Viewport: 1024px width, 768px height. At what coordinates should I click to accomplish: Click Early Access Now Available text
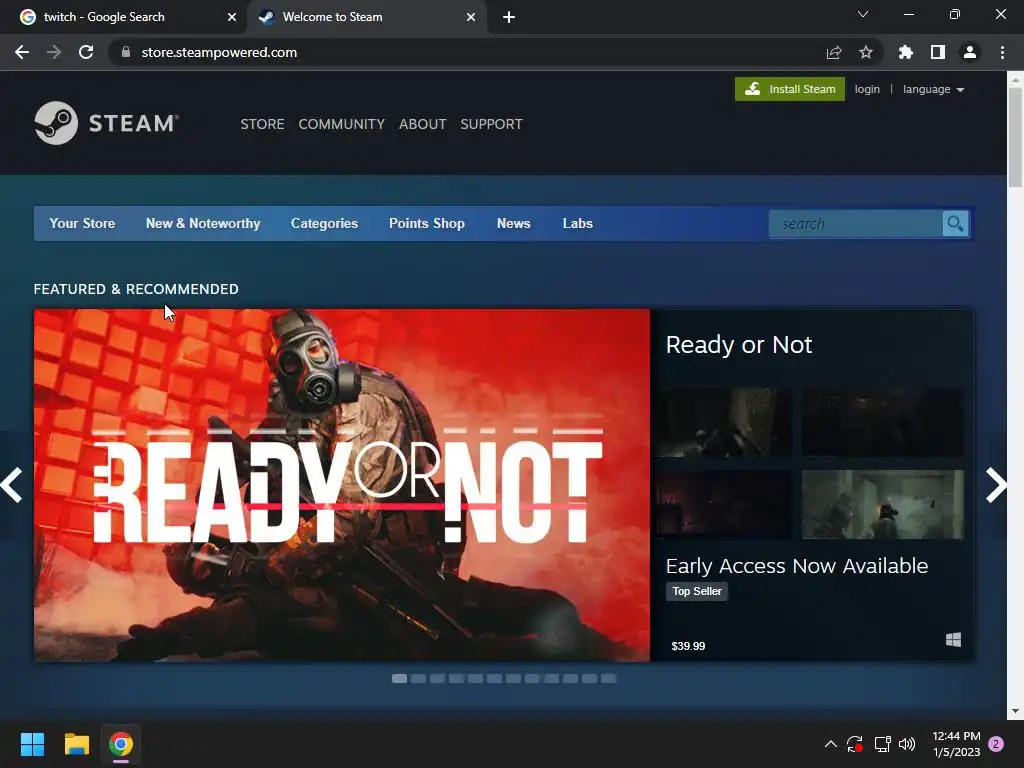coord(796,566)
